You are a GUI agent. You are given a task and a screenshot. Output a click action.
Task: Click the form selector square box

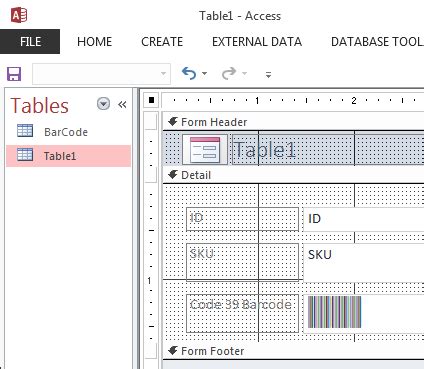pyautogui.click(x=151, y=100)
